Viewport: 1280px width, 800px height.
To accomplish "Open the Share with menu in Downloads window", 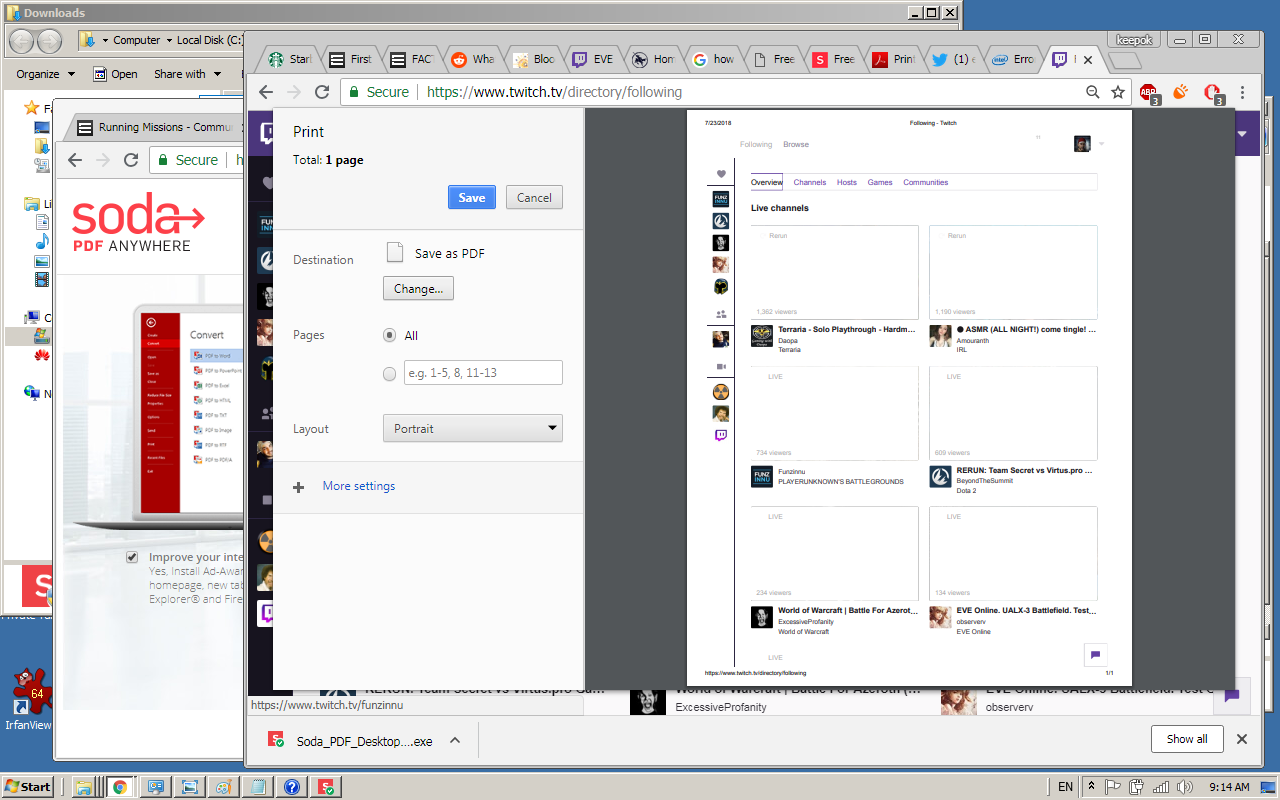I will [186, 74].
